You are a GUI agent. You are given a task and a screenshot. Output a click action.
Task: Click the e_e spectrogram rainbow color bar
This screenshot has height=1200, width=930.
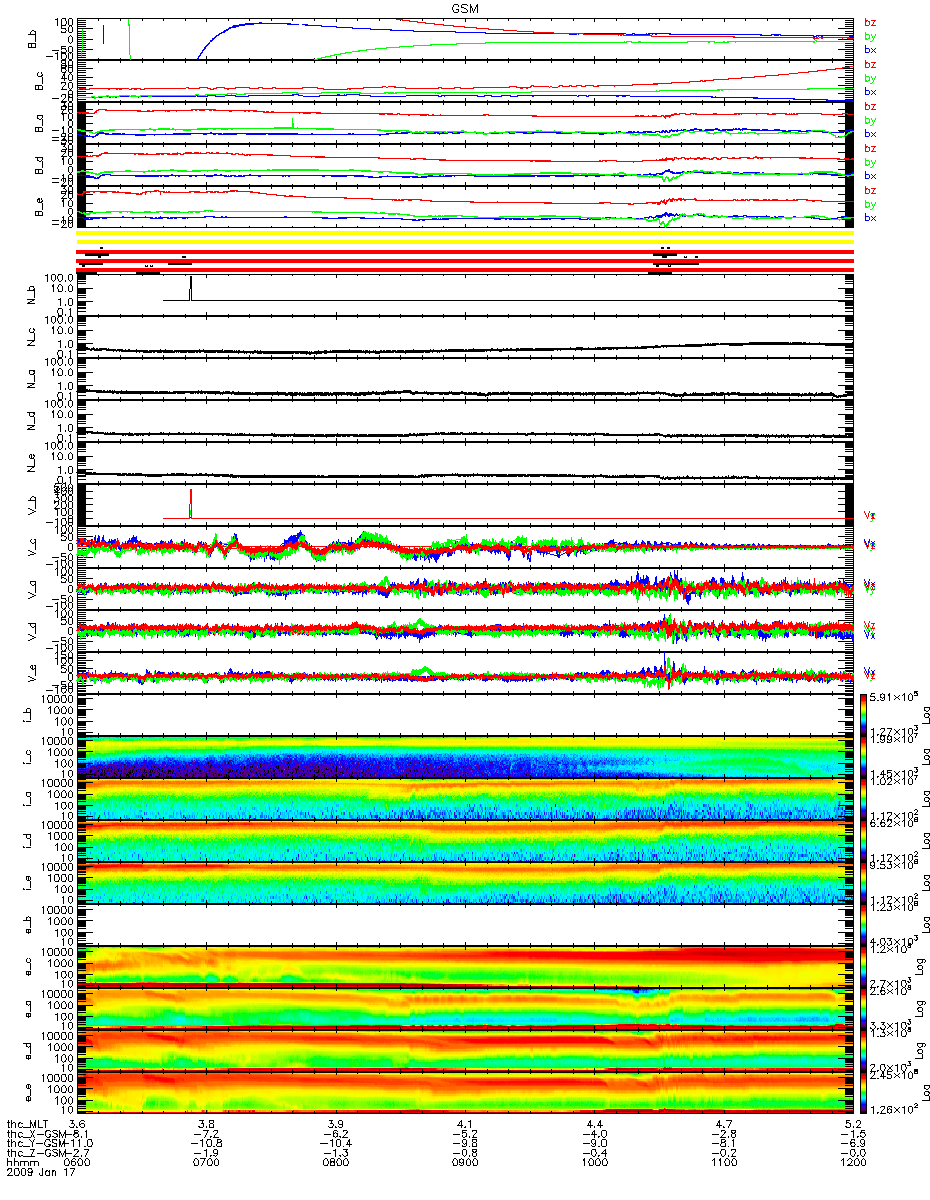(x=863, y=1095)
